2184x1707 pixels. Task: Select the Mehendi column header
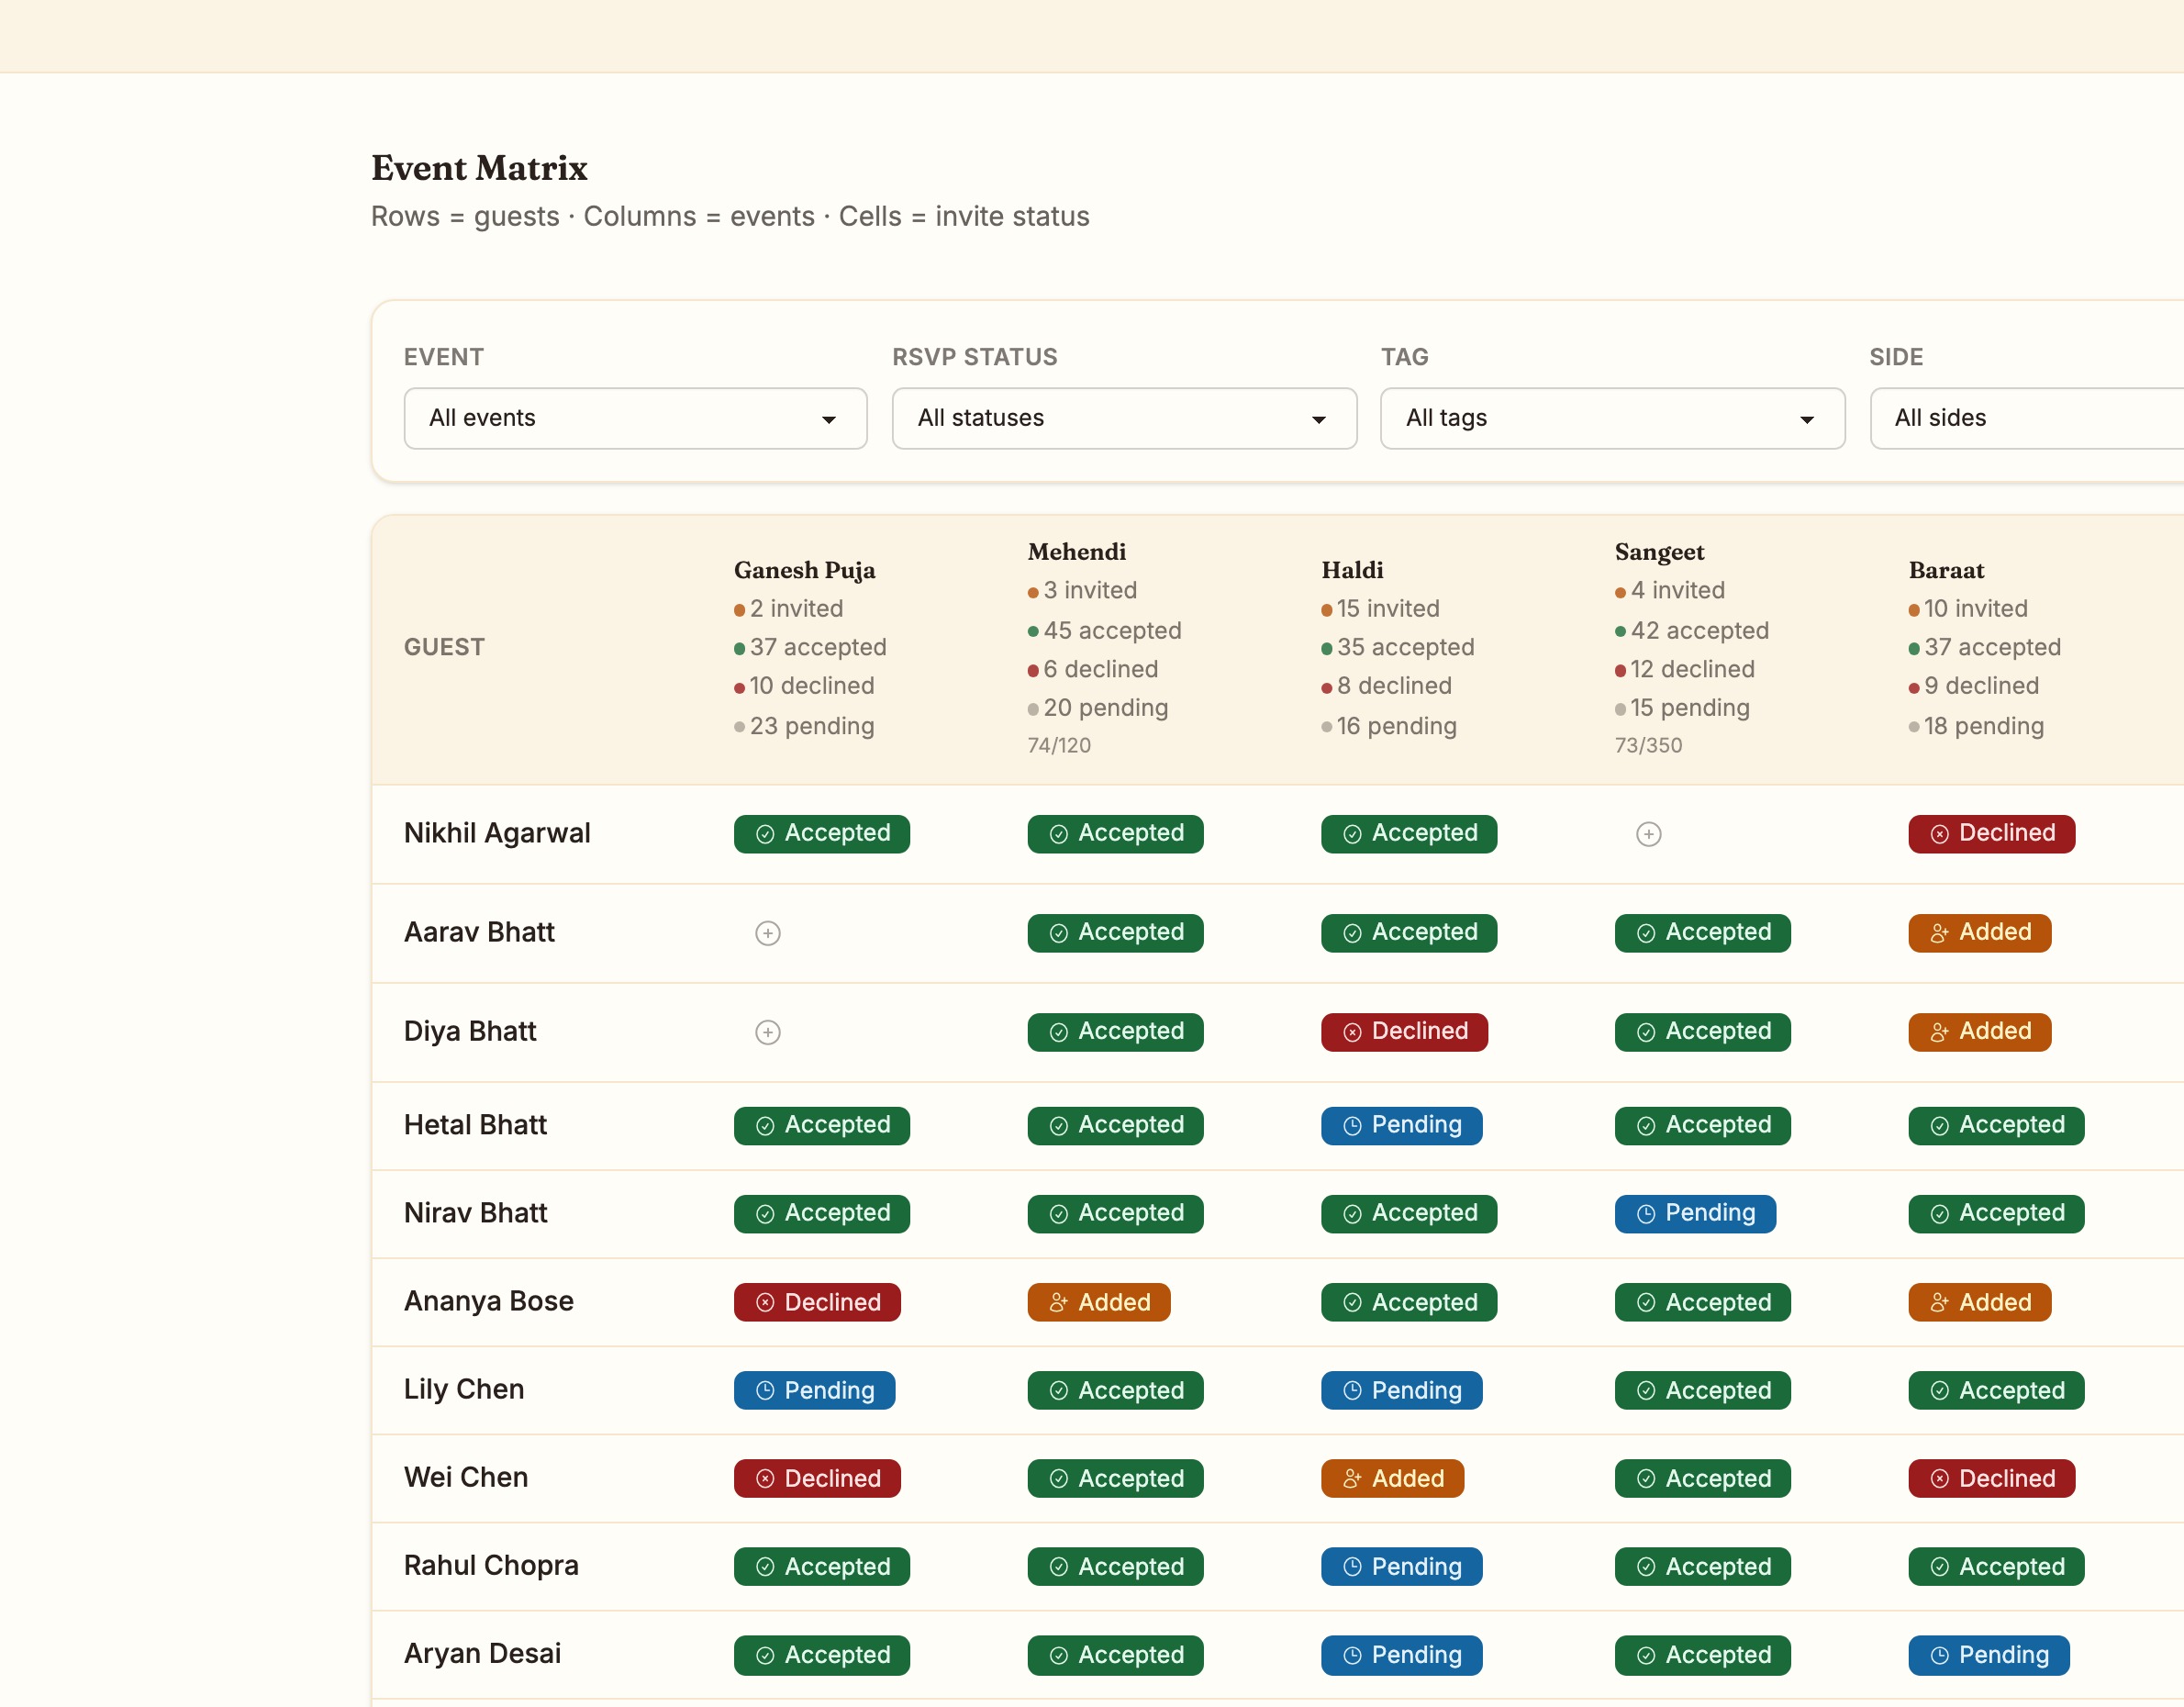(x=1076, y=552)
